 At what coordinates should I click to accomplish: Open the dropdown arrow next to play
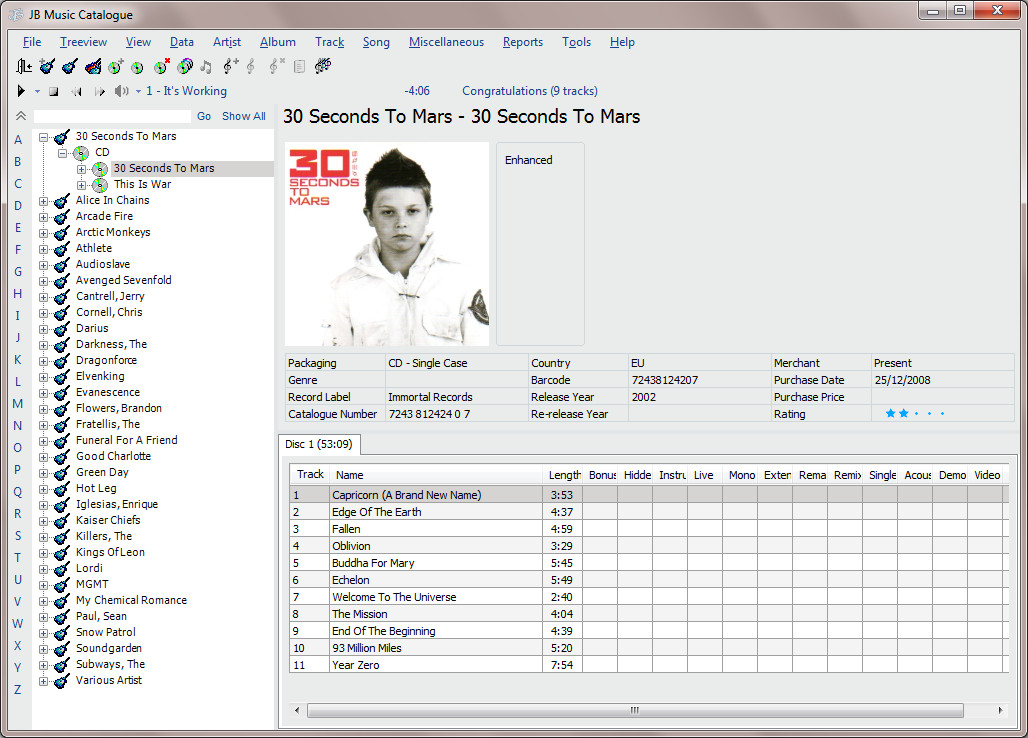coord(37,92)
